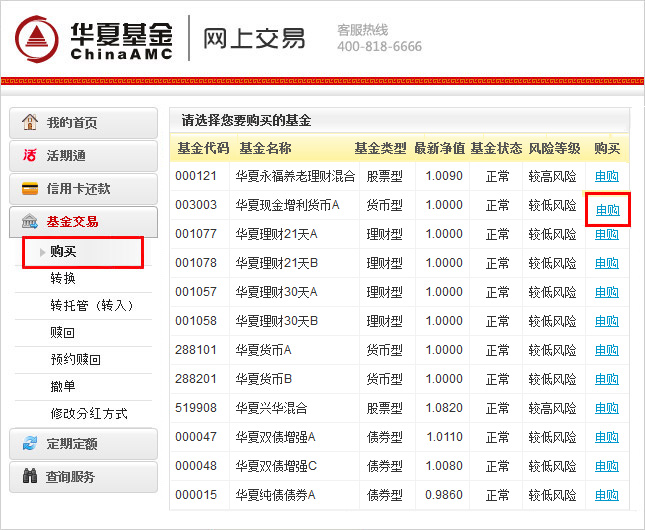The image size is (645, 530).
Task: Select 赎回 submenu item
Action: coord(63,332)
